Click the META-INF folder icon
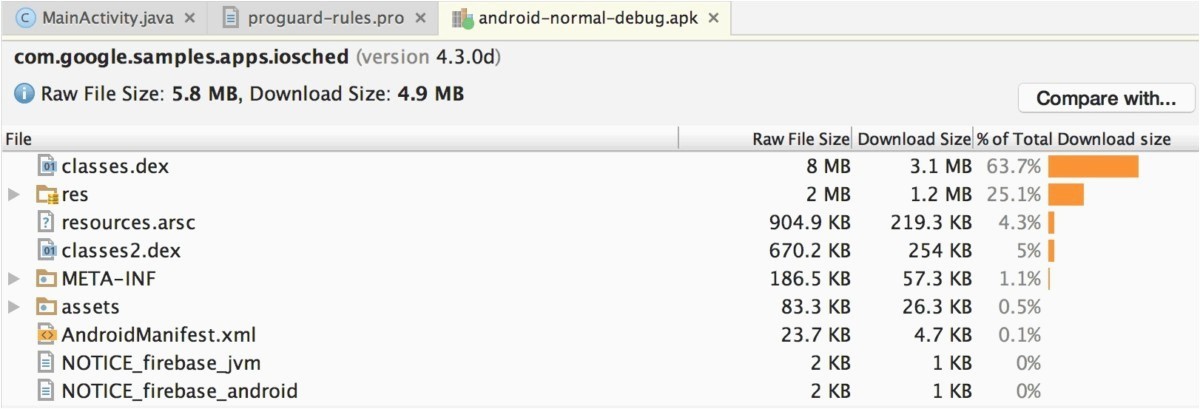This screenshot has width=1200, height=409. point(48,279)
